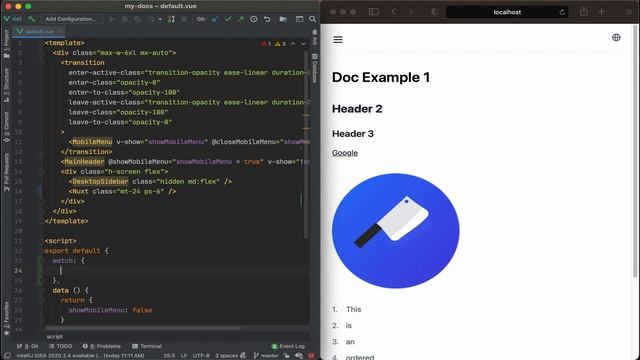The image size is (640, 360).
Task: Open the hamburger menu on the docs page
Action: click(x=338, y=40)
